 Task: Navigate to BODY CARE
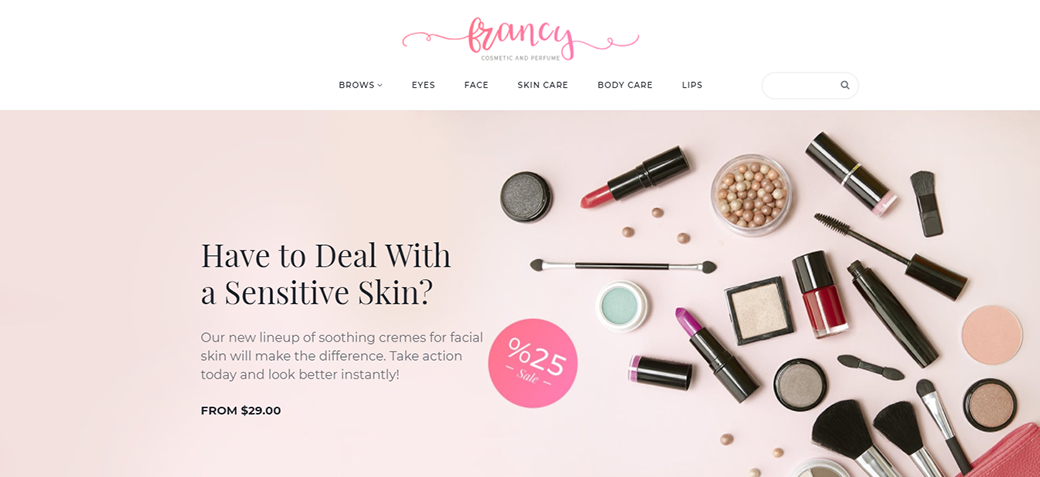625,85
